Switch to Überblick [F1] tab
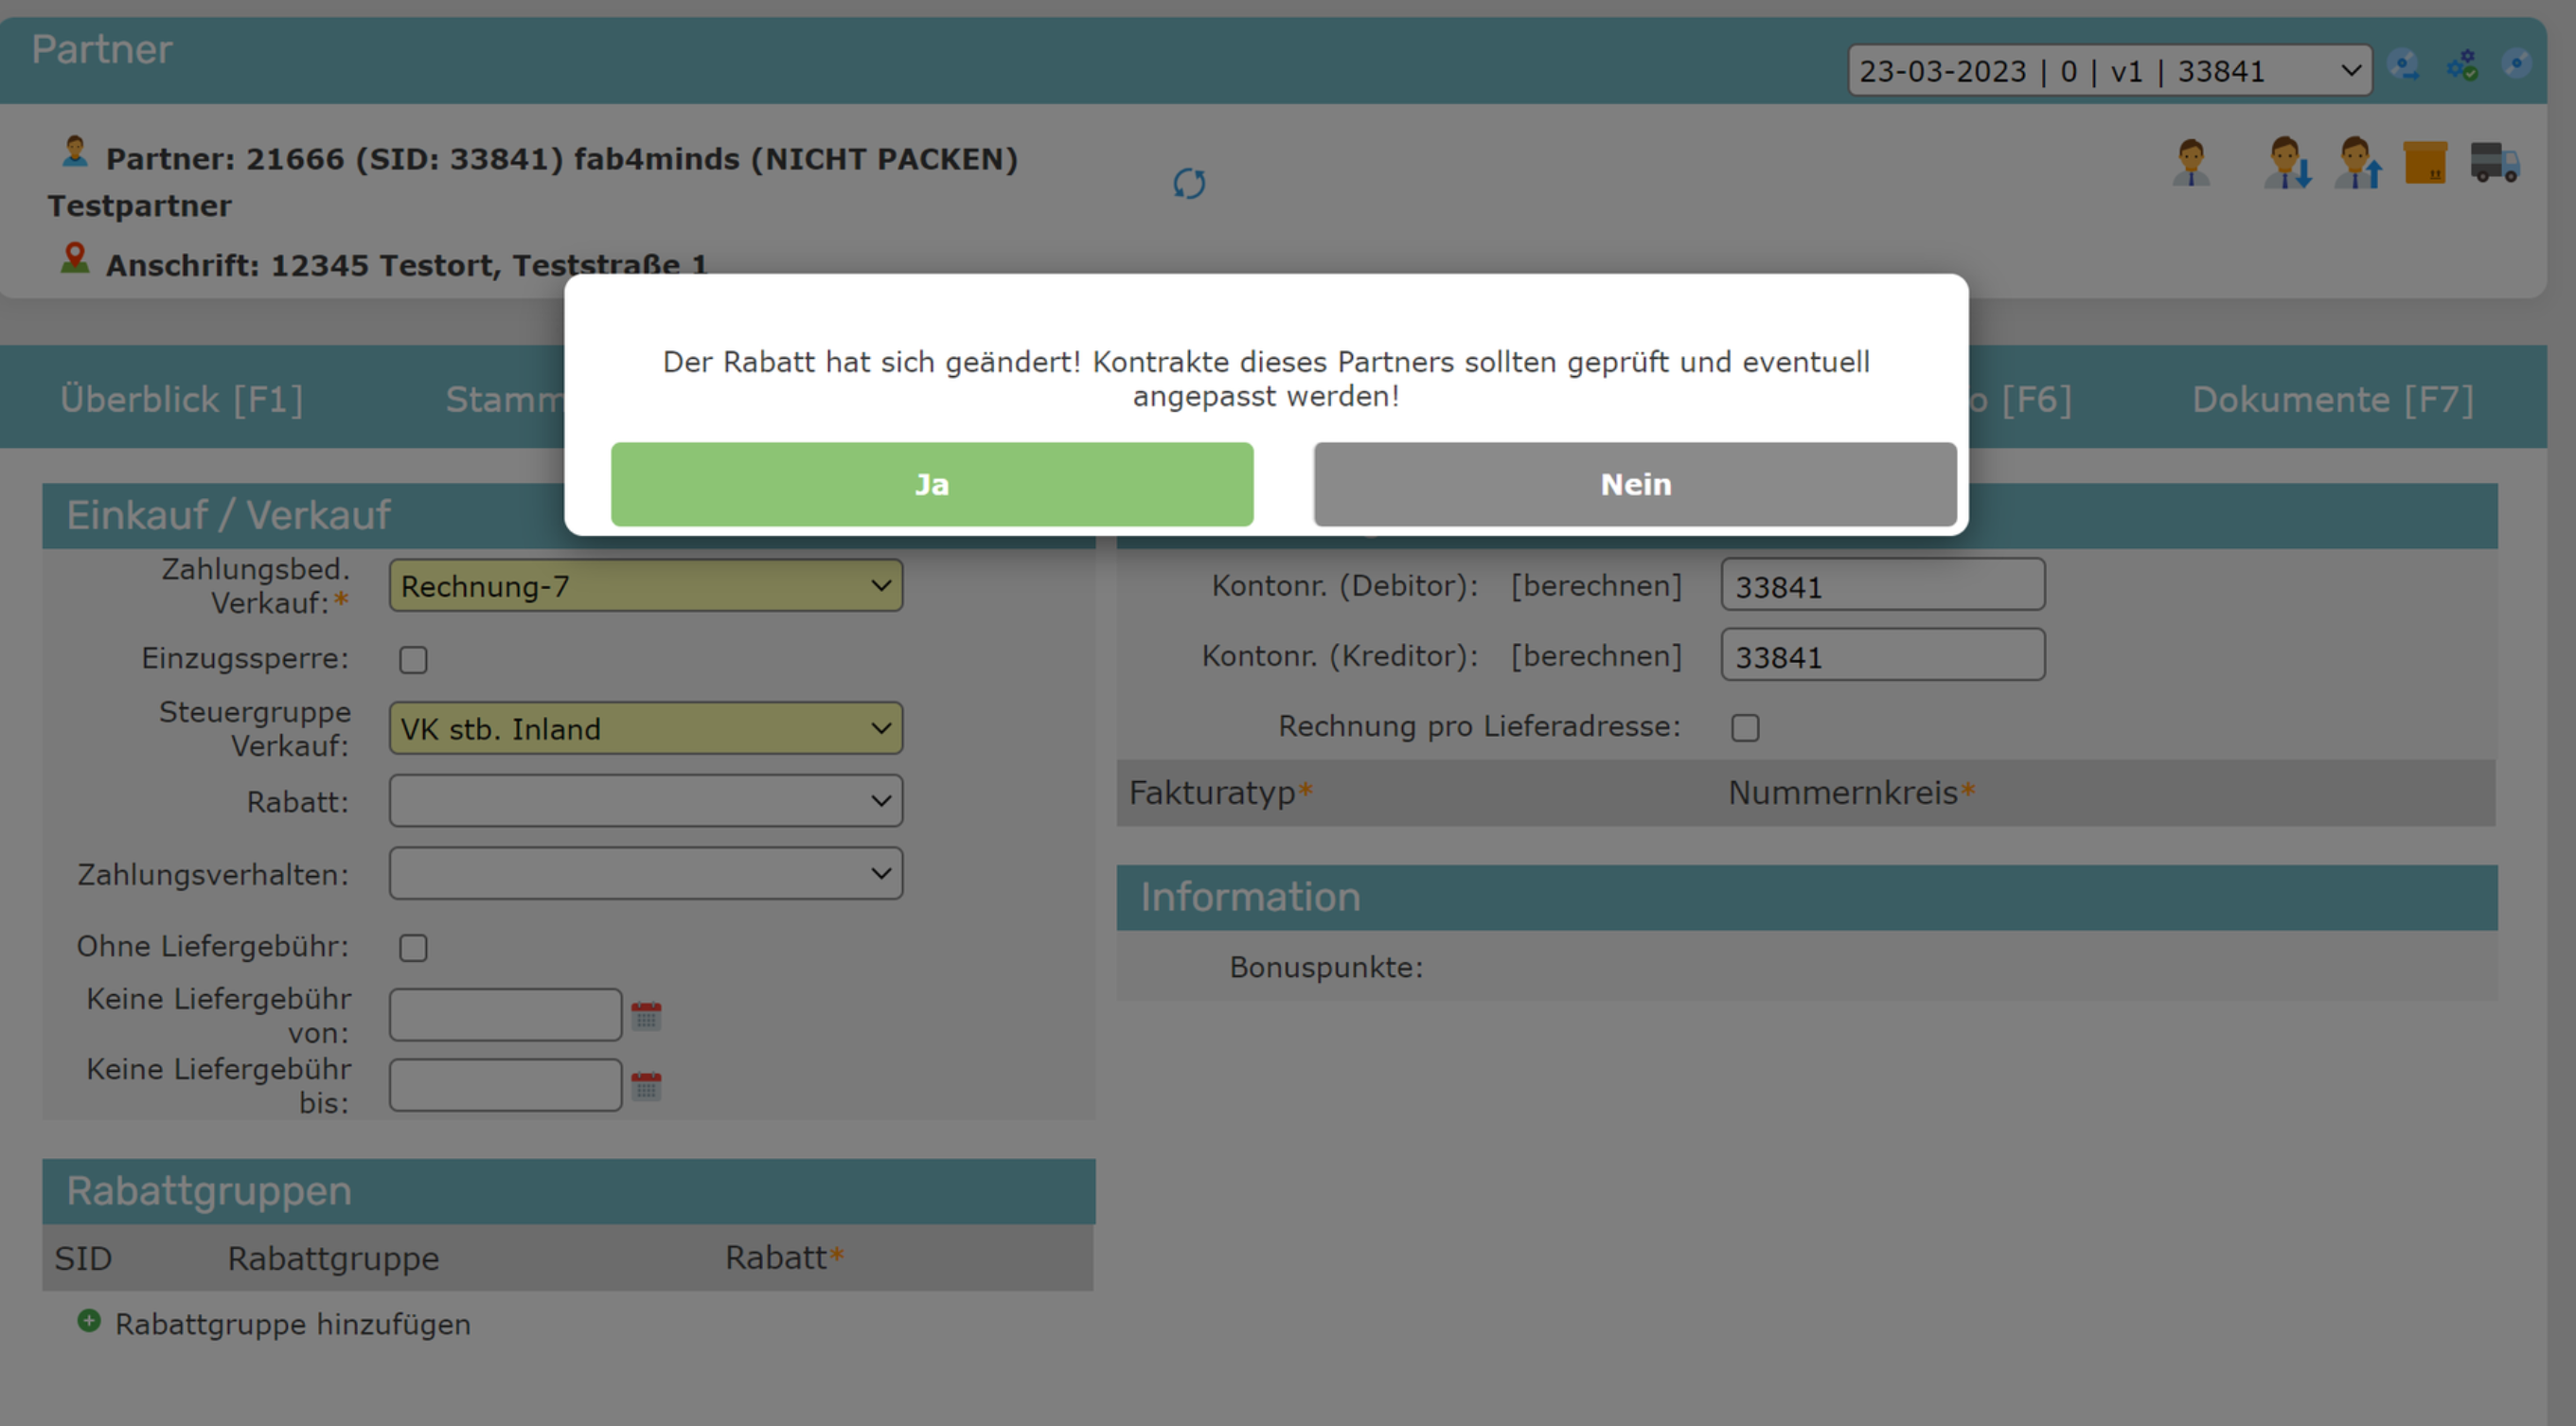Screen dimensions: 2576x1426 pyautogui.click(x=181, y=399)
